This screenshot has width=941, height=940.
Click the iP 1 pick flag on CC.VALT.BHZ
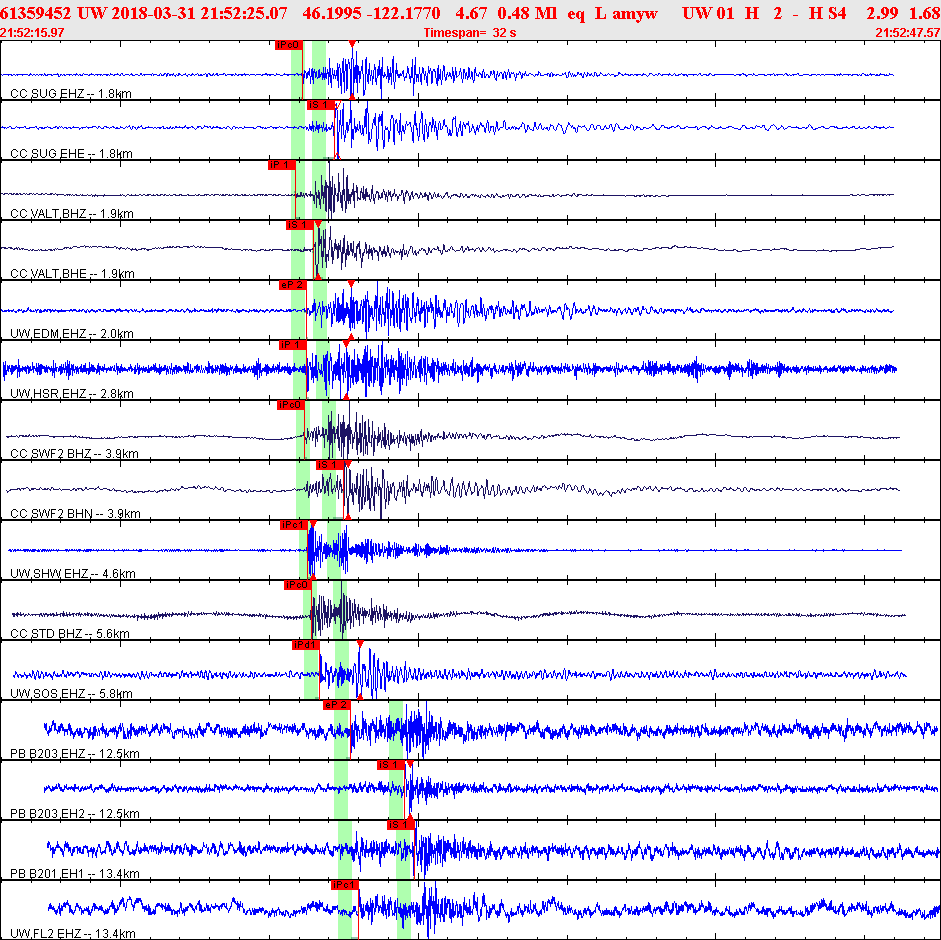[281, 165]
